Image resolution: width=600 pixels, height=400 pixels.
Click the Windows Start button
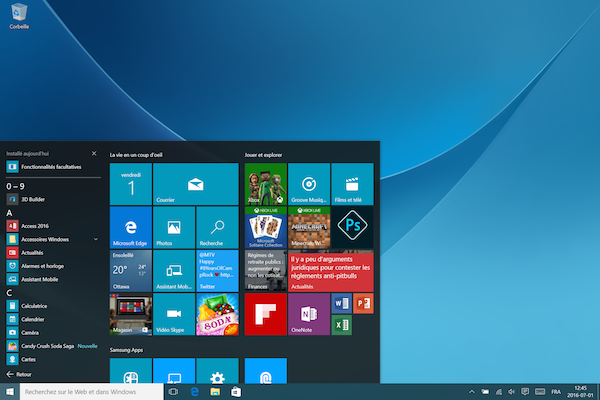10,392
